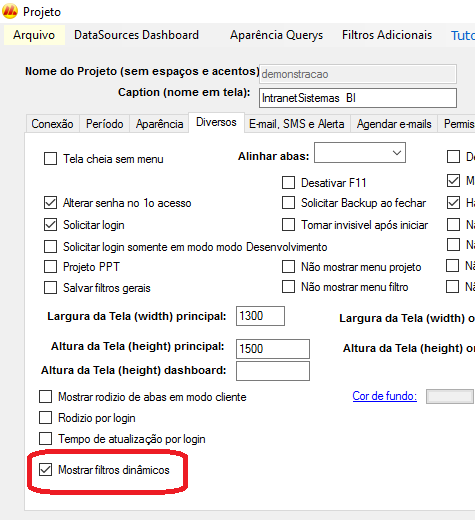Click the Projeto app icon in title bar
Screen dimensions: 475x520
(10, 11)
